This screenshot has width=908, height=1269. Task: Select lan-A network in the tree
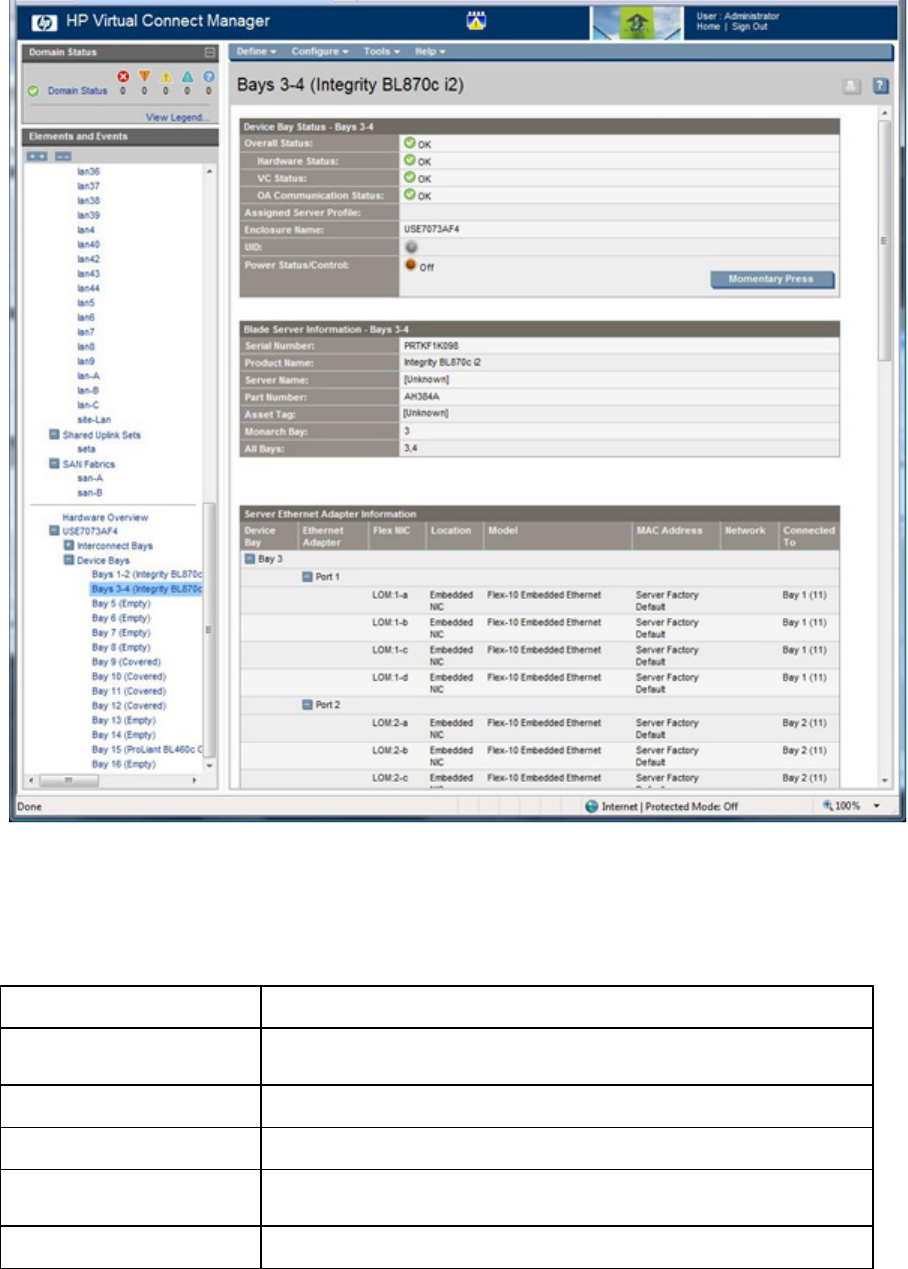pyautogui.click(x=88, y=375)
